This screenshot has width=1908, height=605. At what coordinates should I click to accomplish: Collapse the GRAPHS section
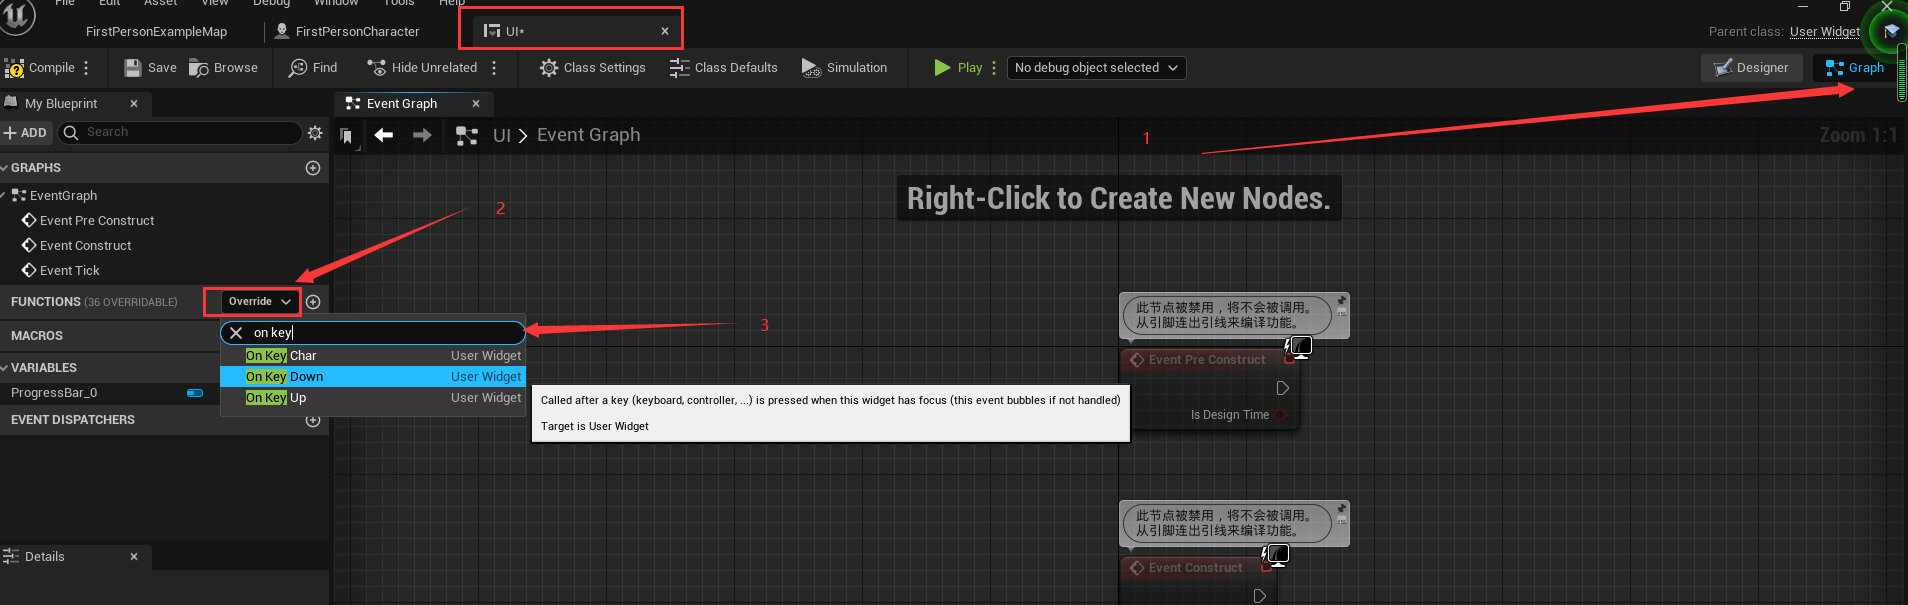point(5,168)
